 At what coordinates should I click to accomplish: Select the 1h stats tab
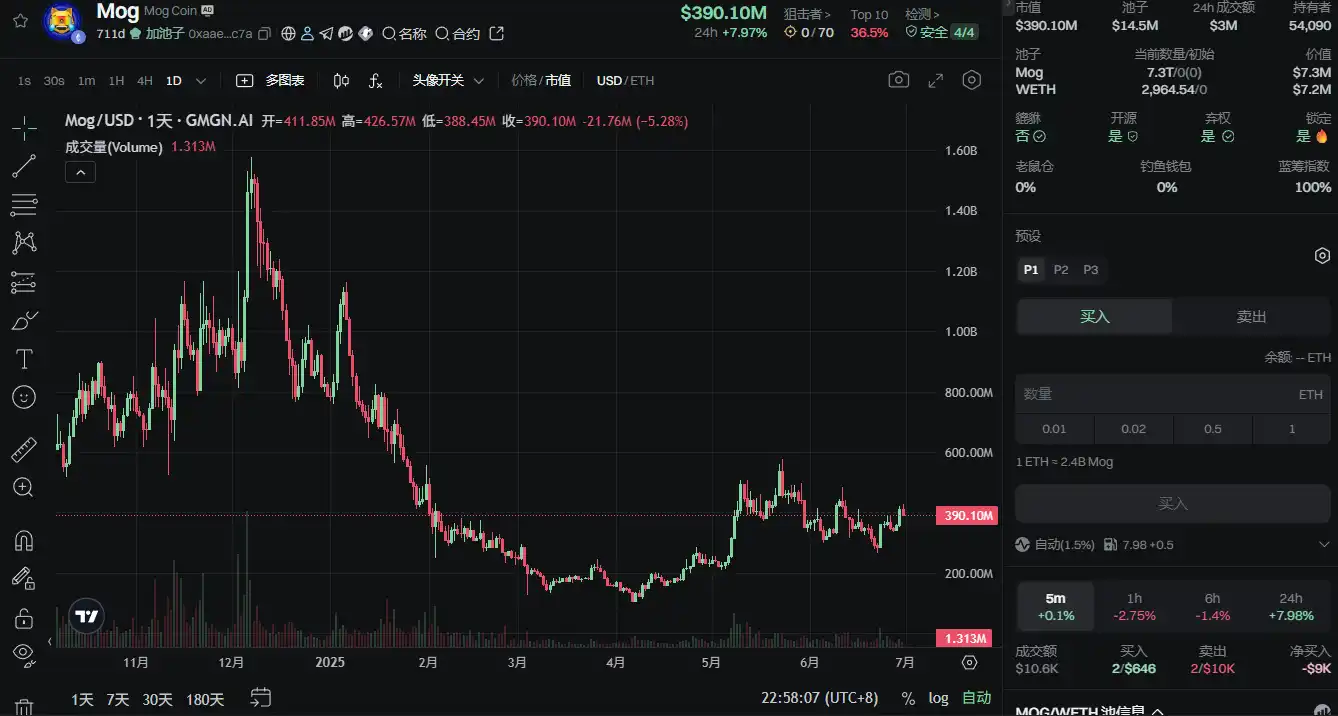point(1134,607)
